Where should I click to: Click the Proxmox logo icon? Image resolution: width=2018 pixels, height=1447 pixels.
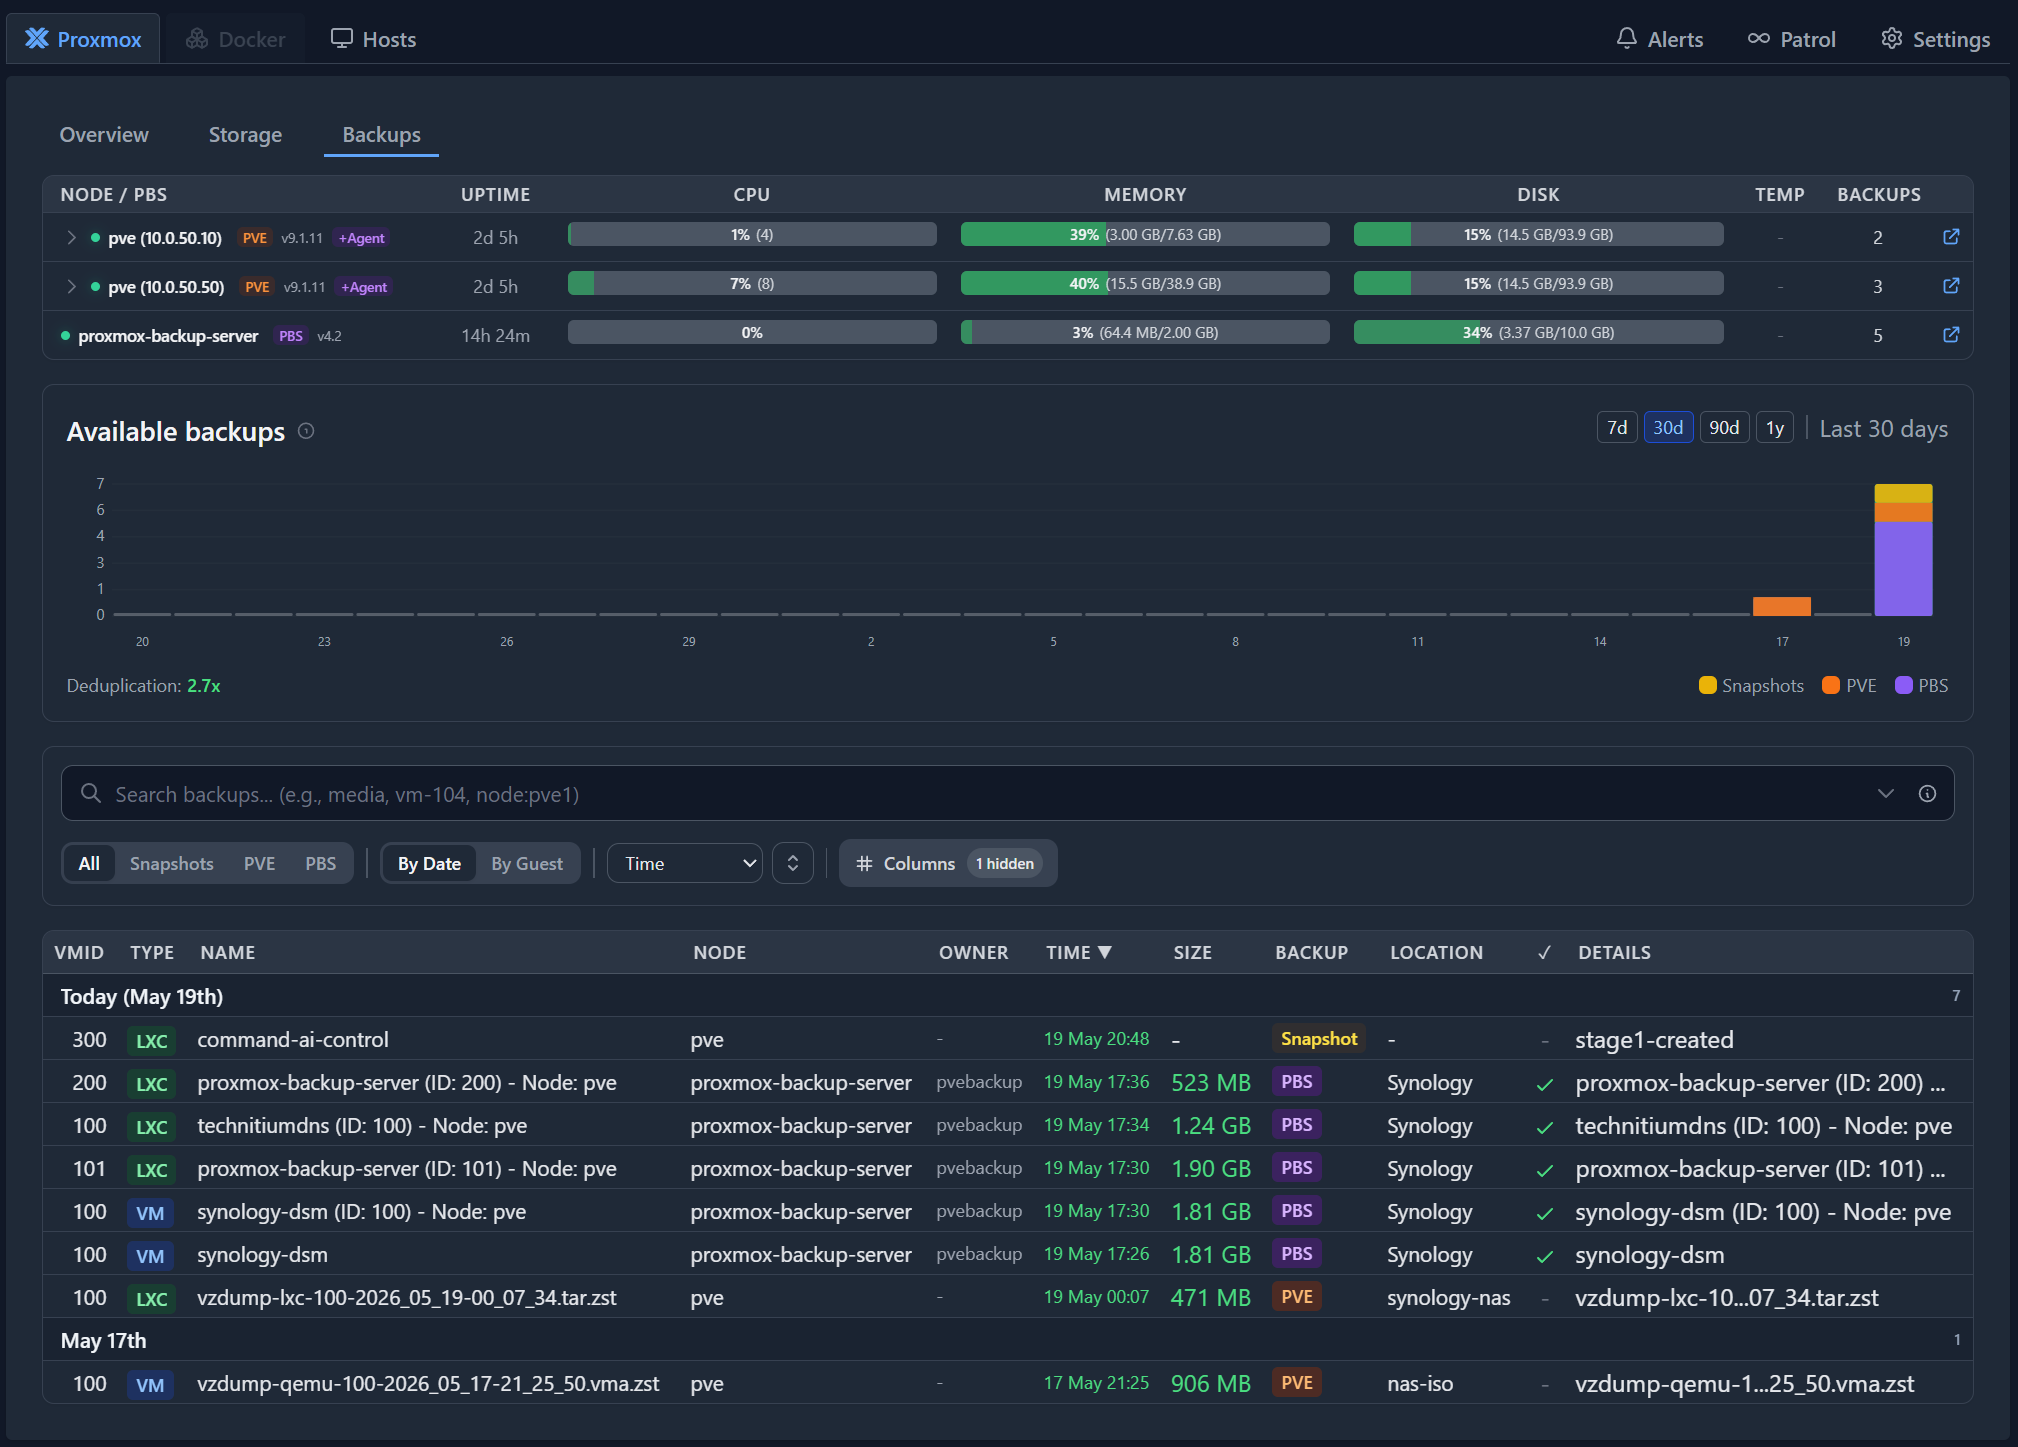click(37, 39)
